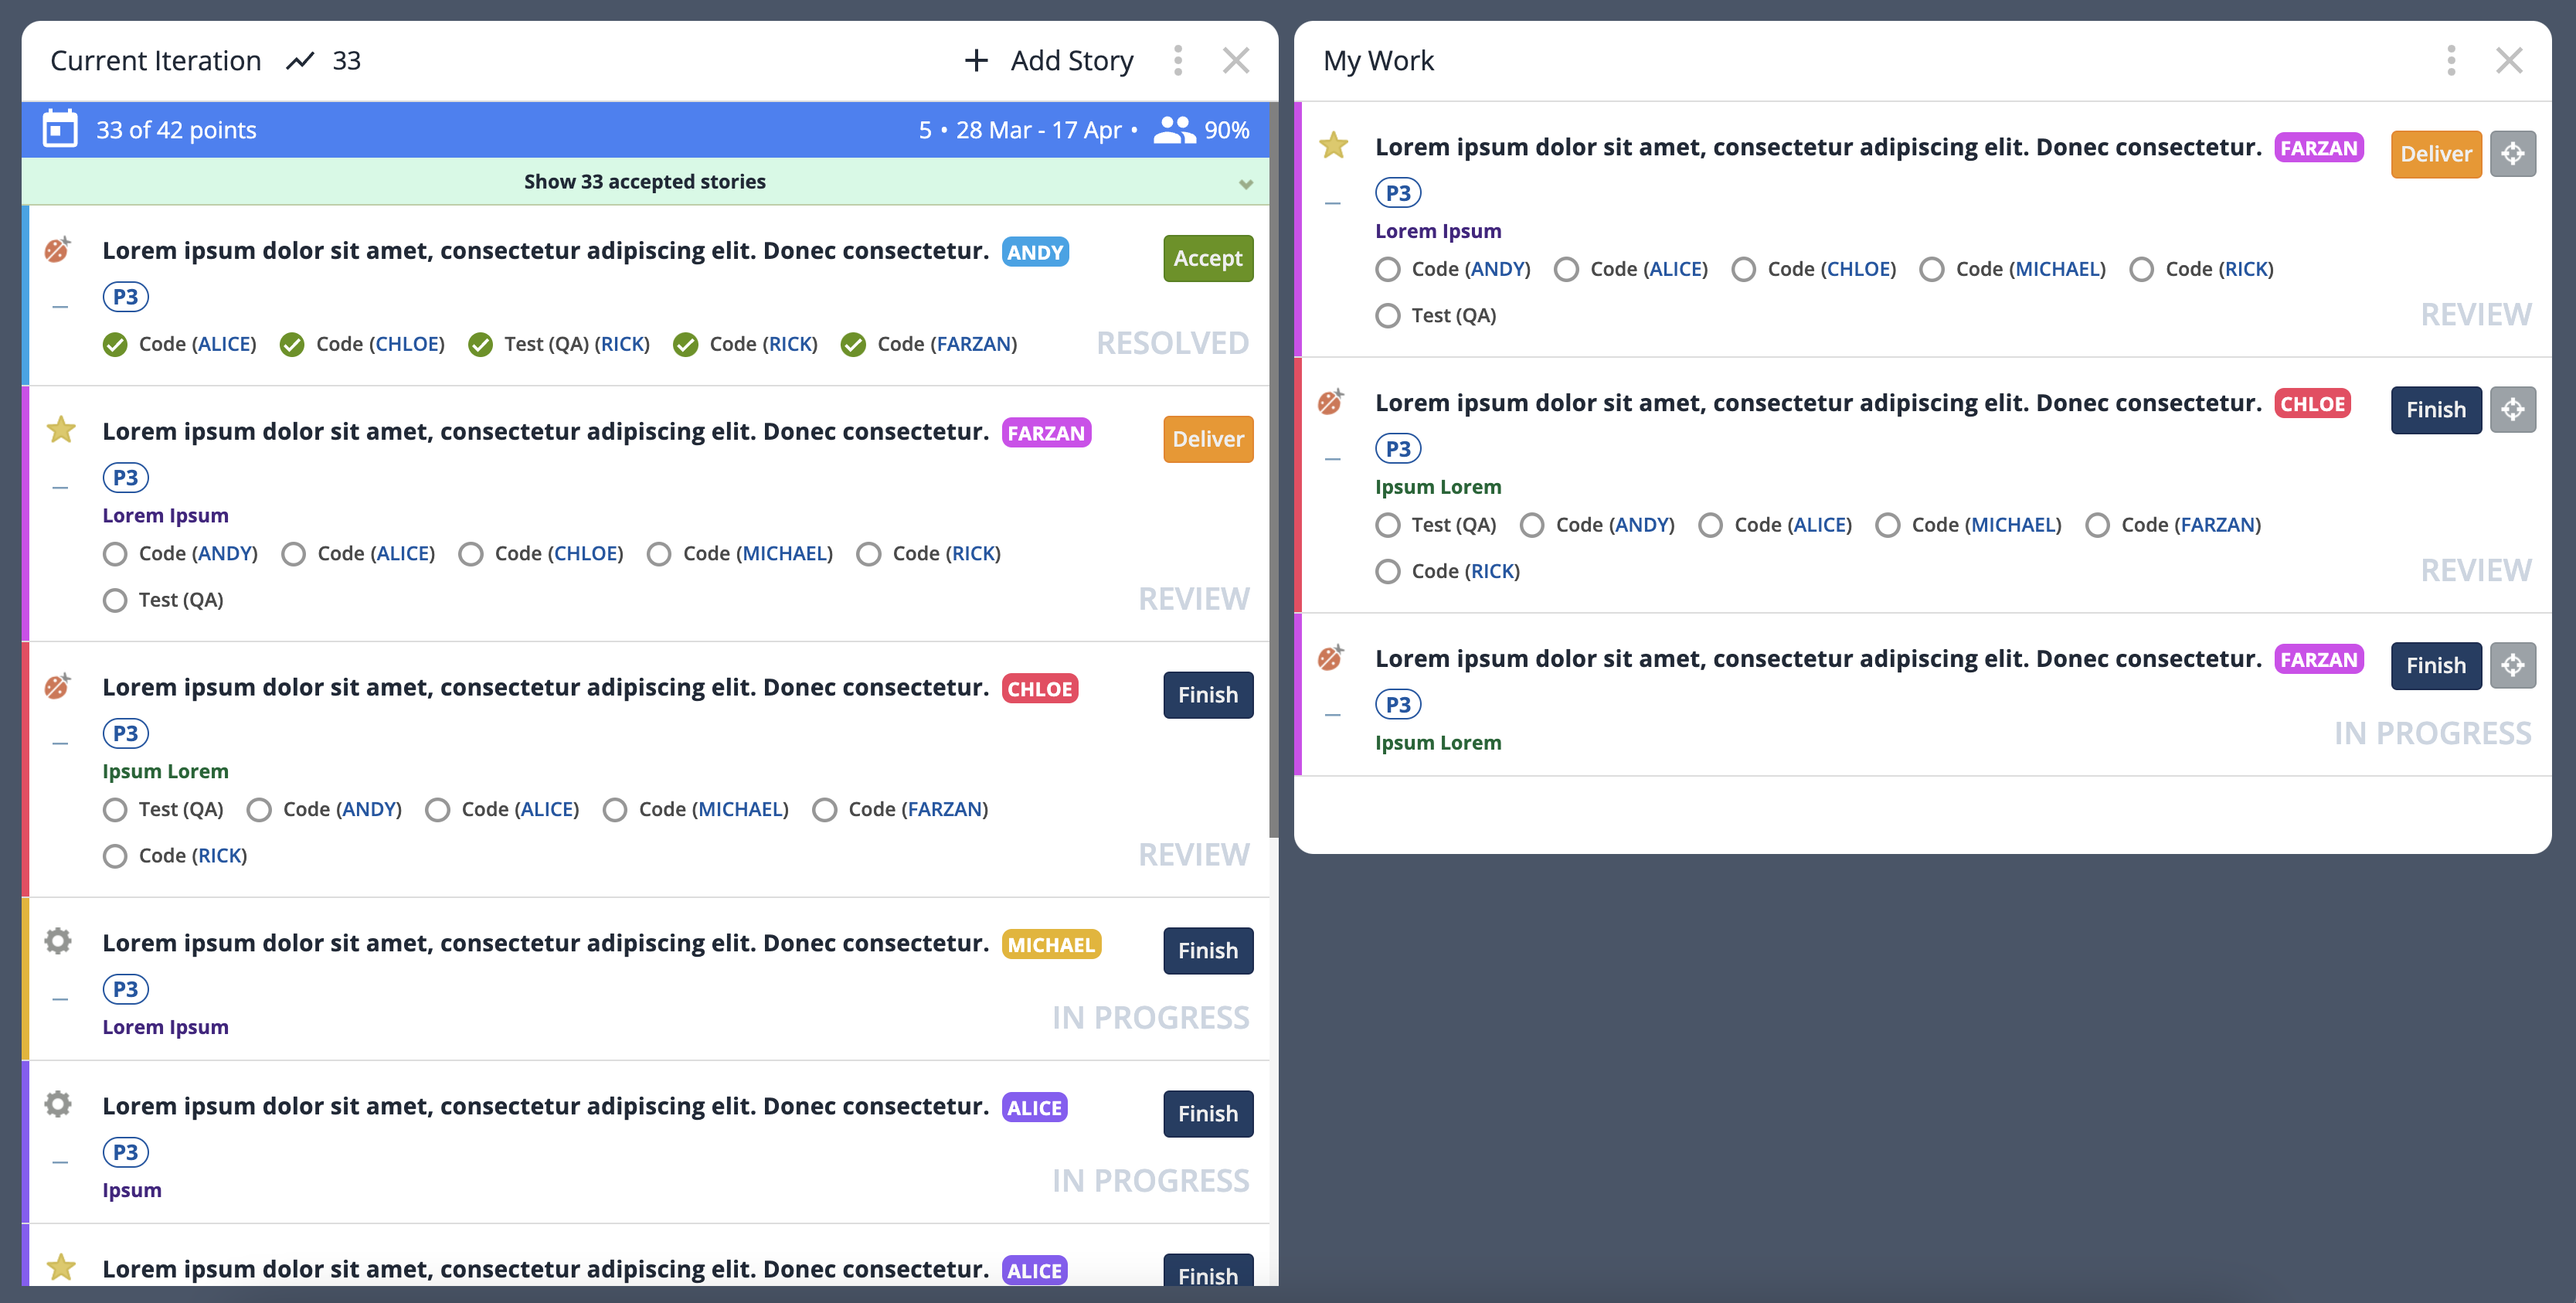
Task: Click the calendar icon in the iteration header
Action: (x=60, y=129)
